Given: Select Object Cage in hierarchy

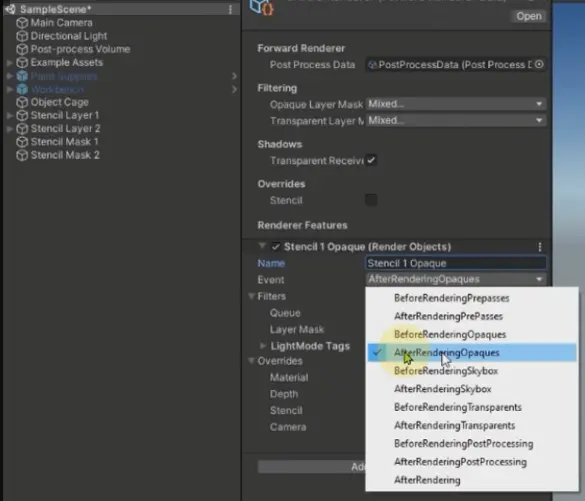Looking at the screenshot, I should (60, 102).
